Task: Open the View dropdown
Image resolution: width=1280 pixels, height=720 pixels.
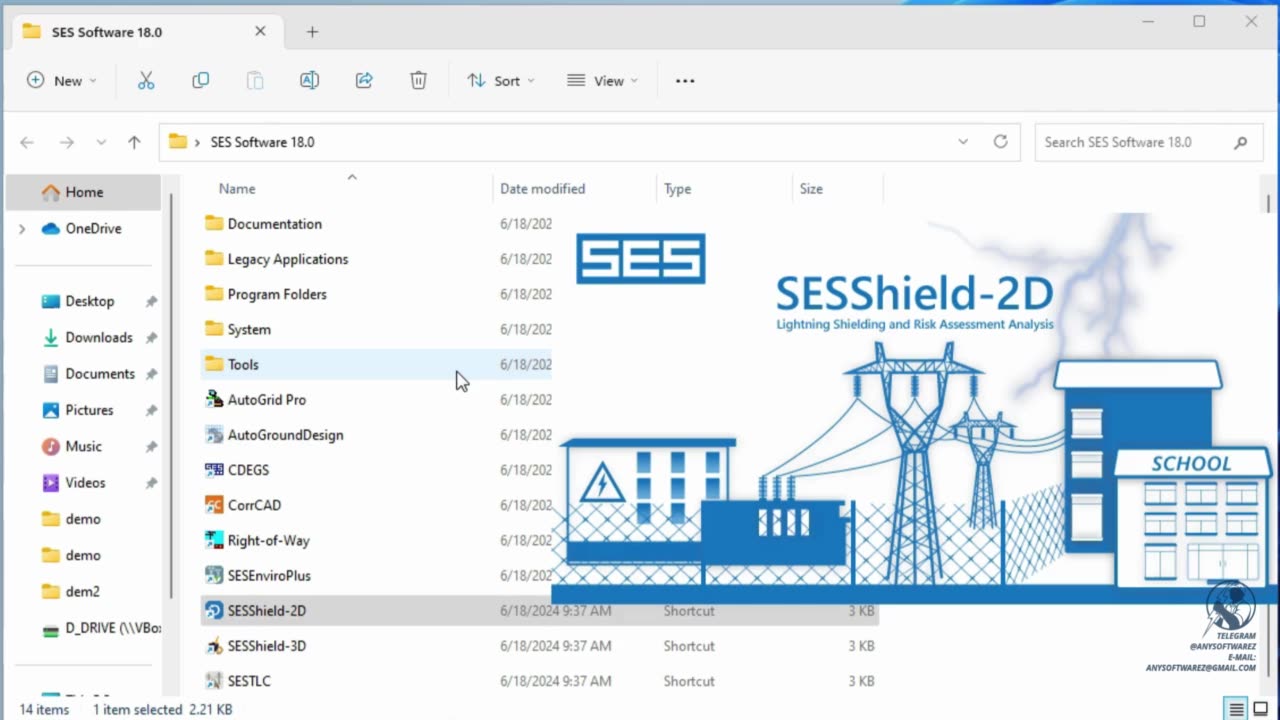Action: [602, 81]
